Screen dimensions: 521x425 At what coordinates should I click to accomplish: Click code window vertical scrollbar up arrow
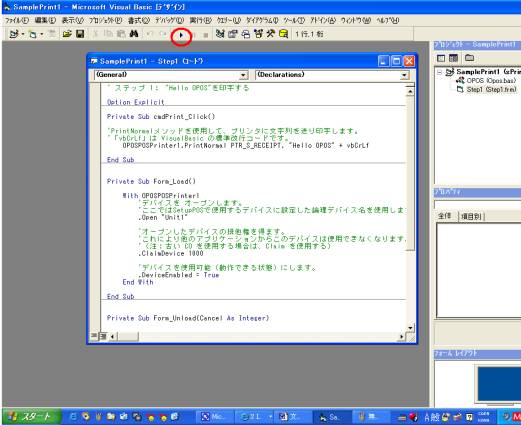tap(410, 91)
